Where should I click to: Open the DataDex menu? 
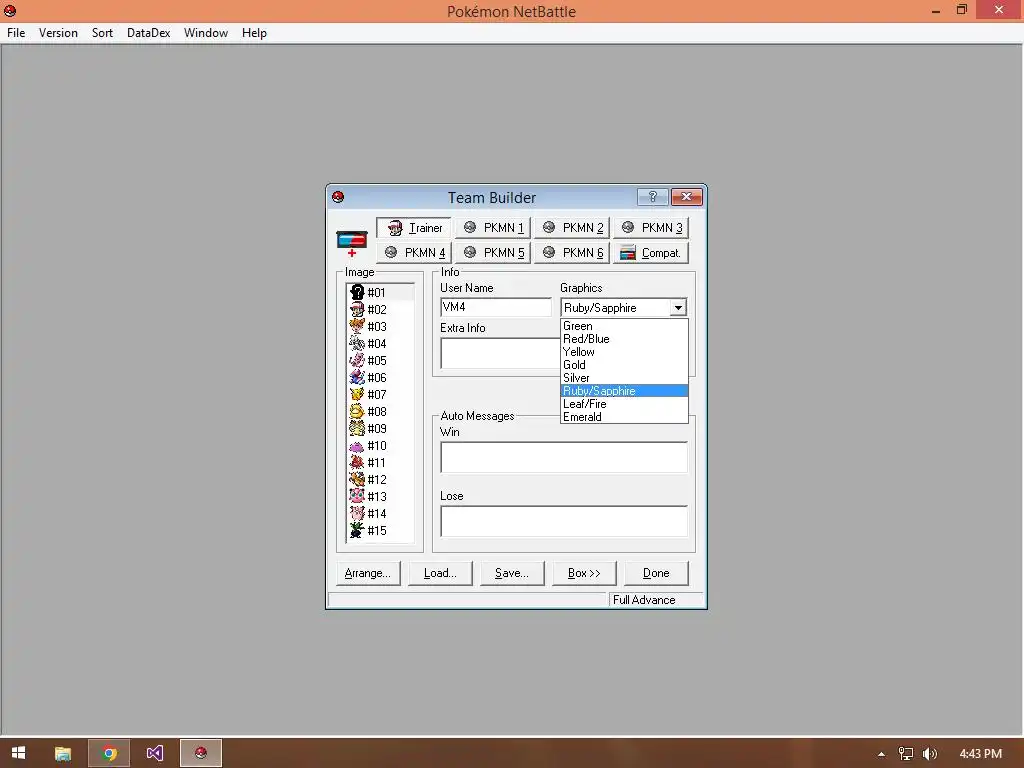[149, 33]
